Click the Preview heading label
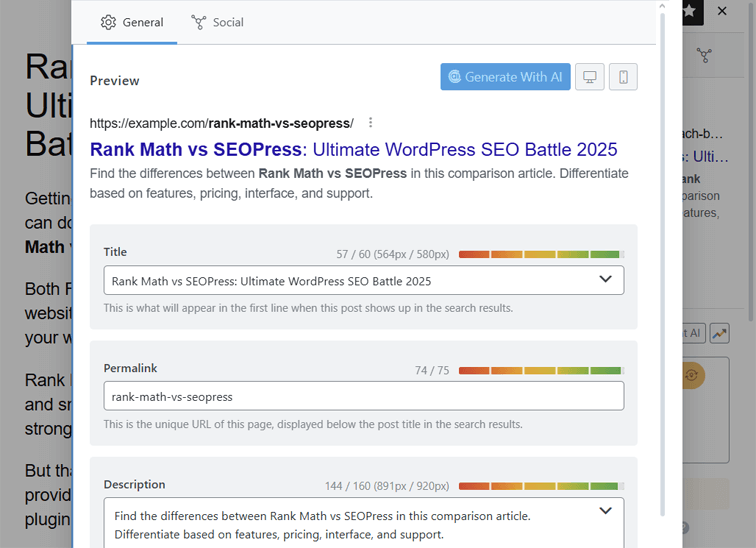Image resolution: width=756 pixels, height=548 pixels. pyautogui.click(x=115, y=80)
